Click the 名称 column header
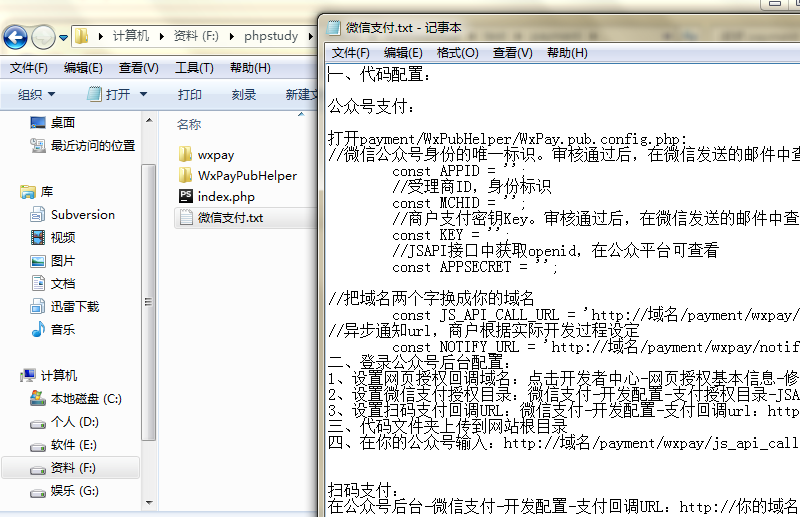This screenshot has height=517, width=800. [189, 124]
